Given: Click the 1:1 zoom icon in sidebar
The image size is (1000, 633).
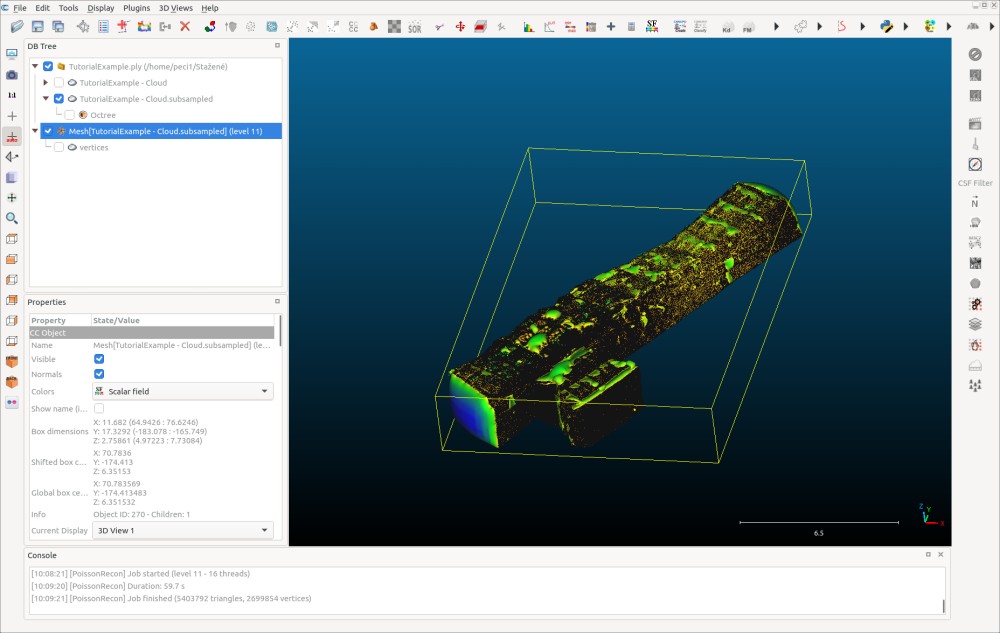Looking at the screenshot, I should [11, 96].
